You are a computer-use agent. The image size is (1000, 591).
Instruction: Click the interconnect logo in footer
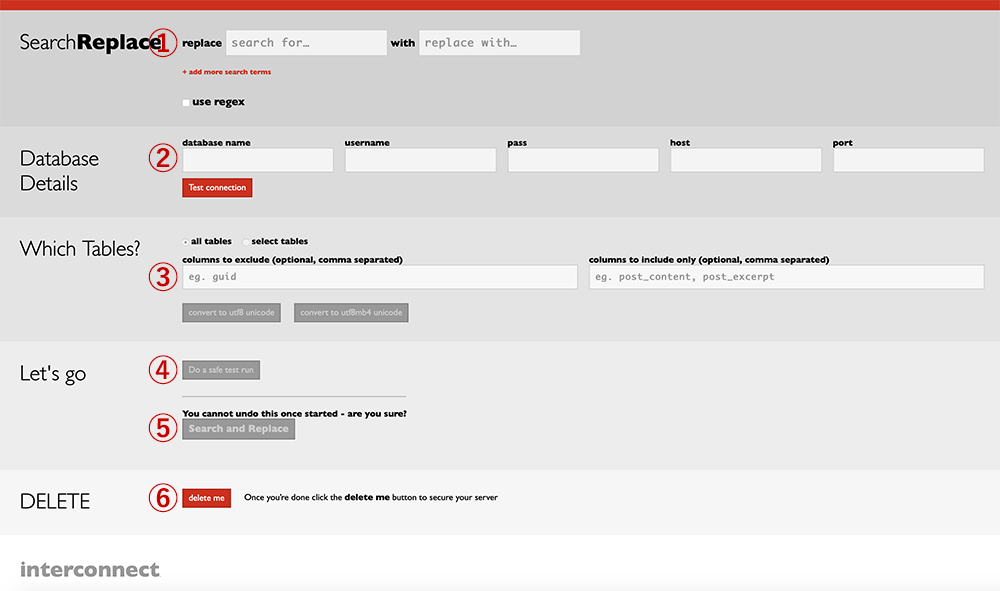pyautogui.click(x=90, y=570)
